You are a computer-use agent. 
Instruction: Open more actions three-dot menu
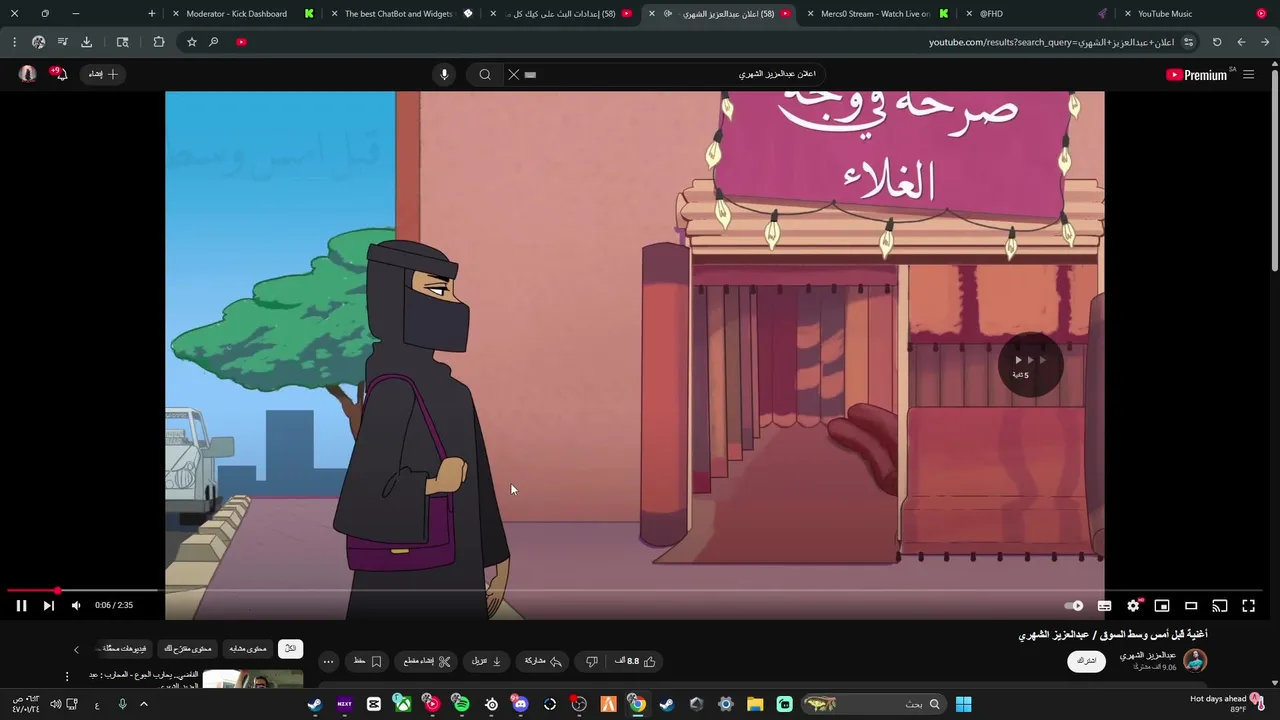click(x=328, y=661)
